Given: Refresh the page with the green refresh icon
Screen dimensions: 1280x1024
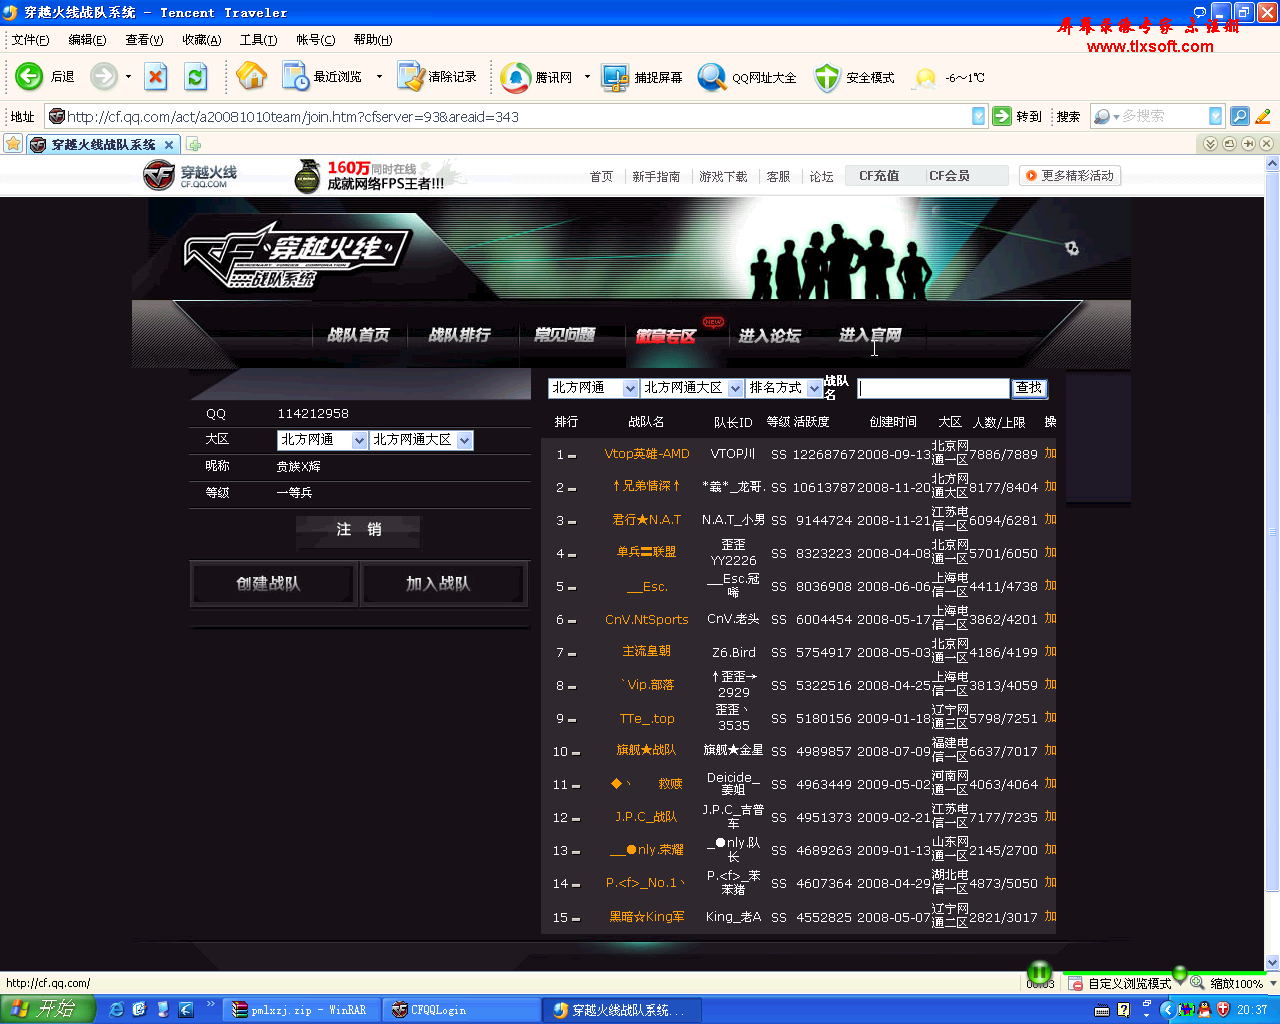Looking at the screenshot, I should click(196, 76).
